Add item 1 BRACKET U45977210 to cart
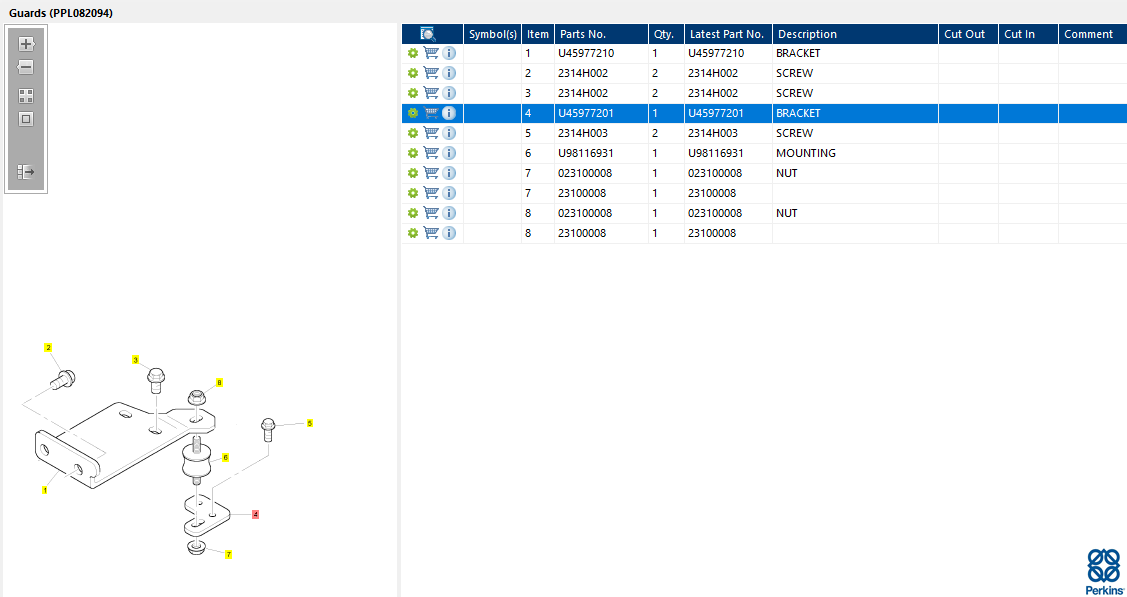Viewport: 1127px width, 597px height. [x=431, y=53]
